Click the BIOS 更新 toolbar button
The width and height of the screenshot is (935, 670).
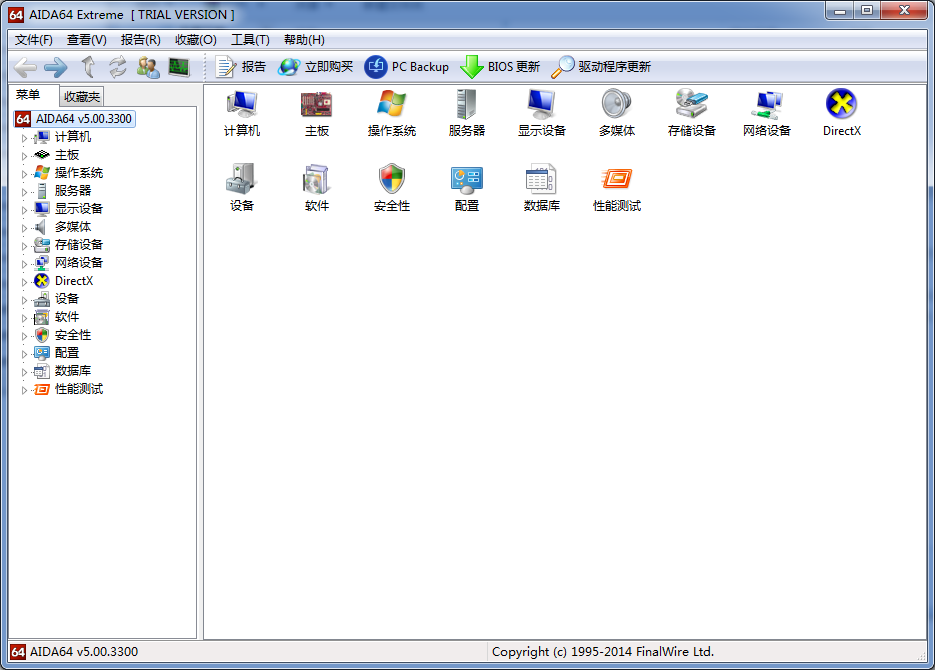tap(500, 67)
